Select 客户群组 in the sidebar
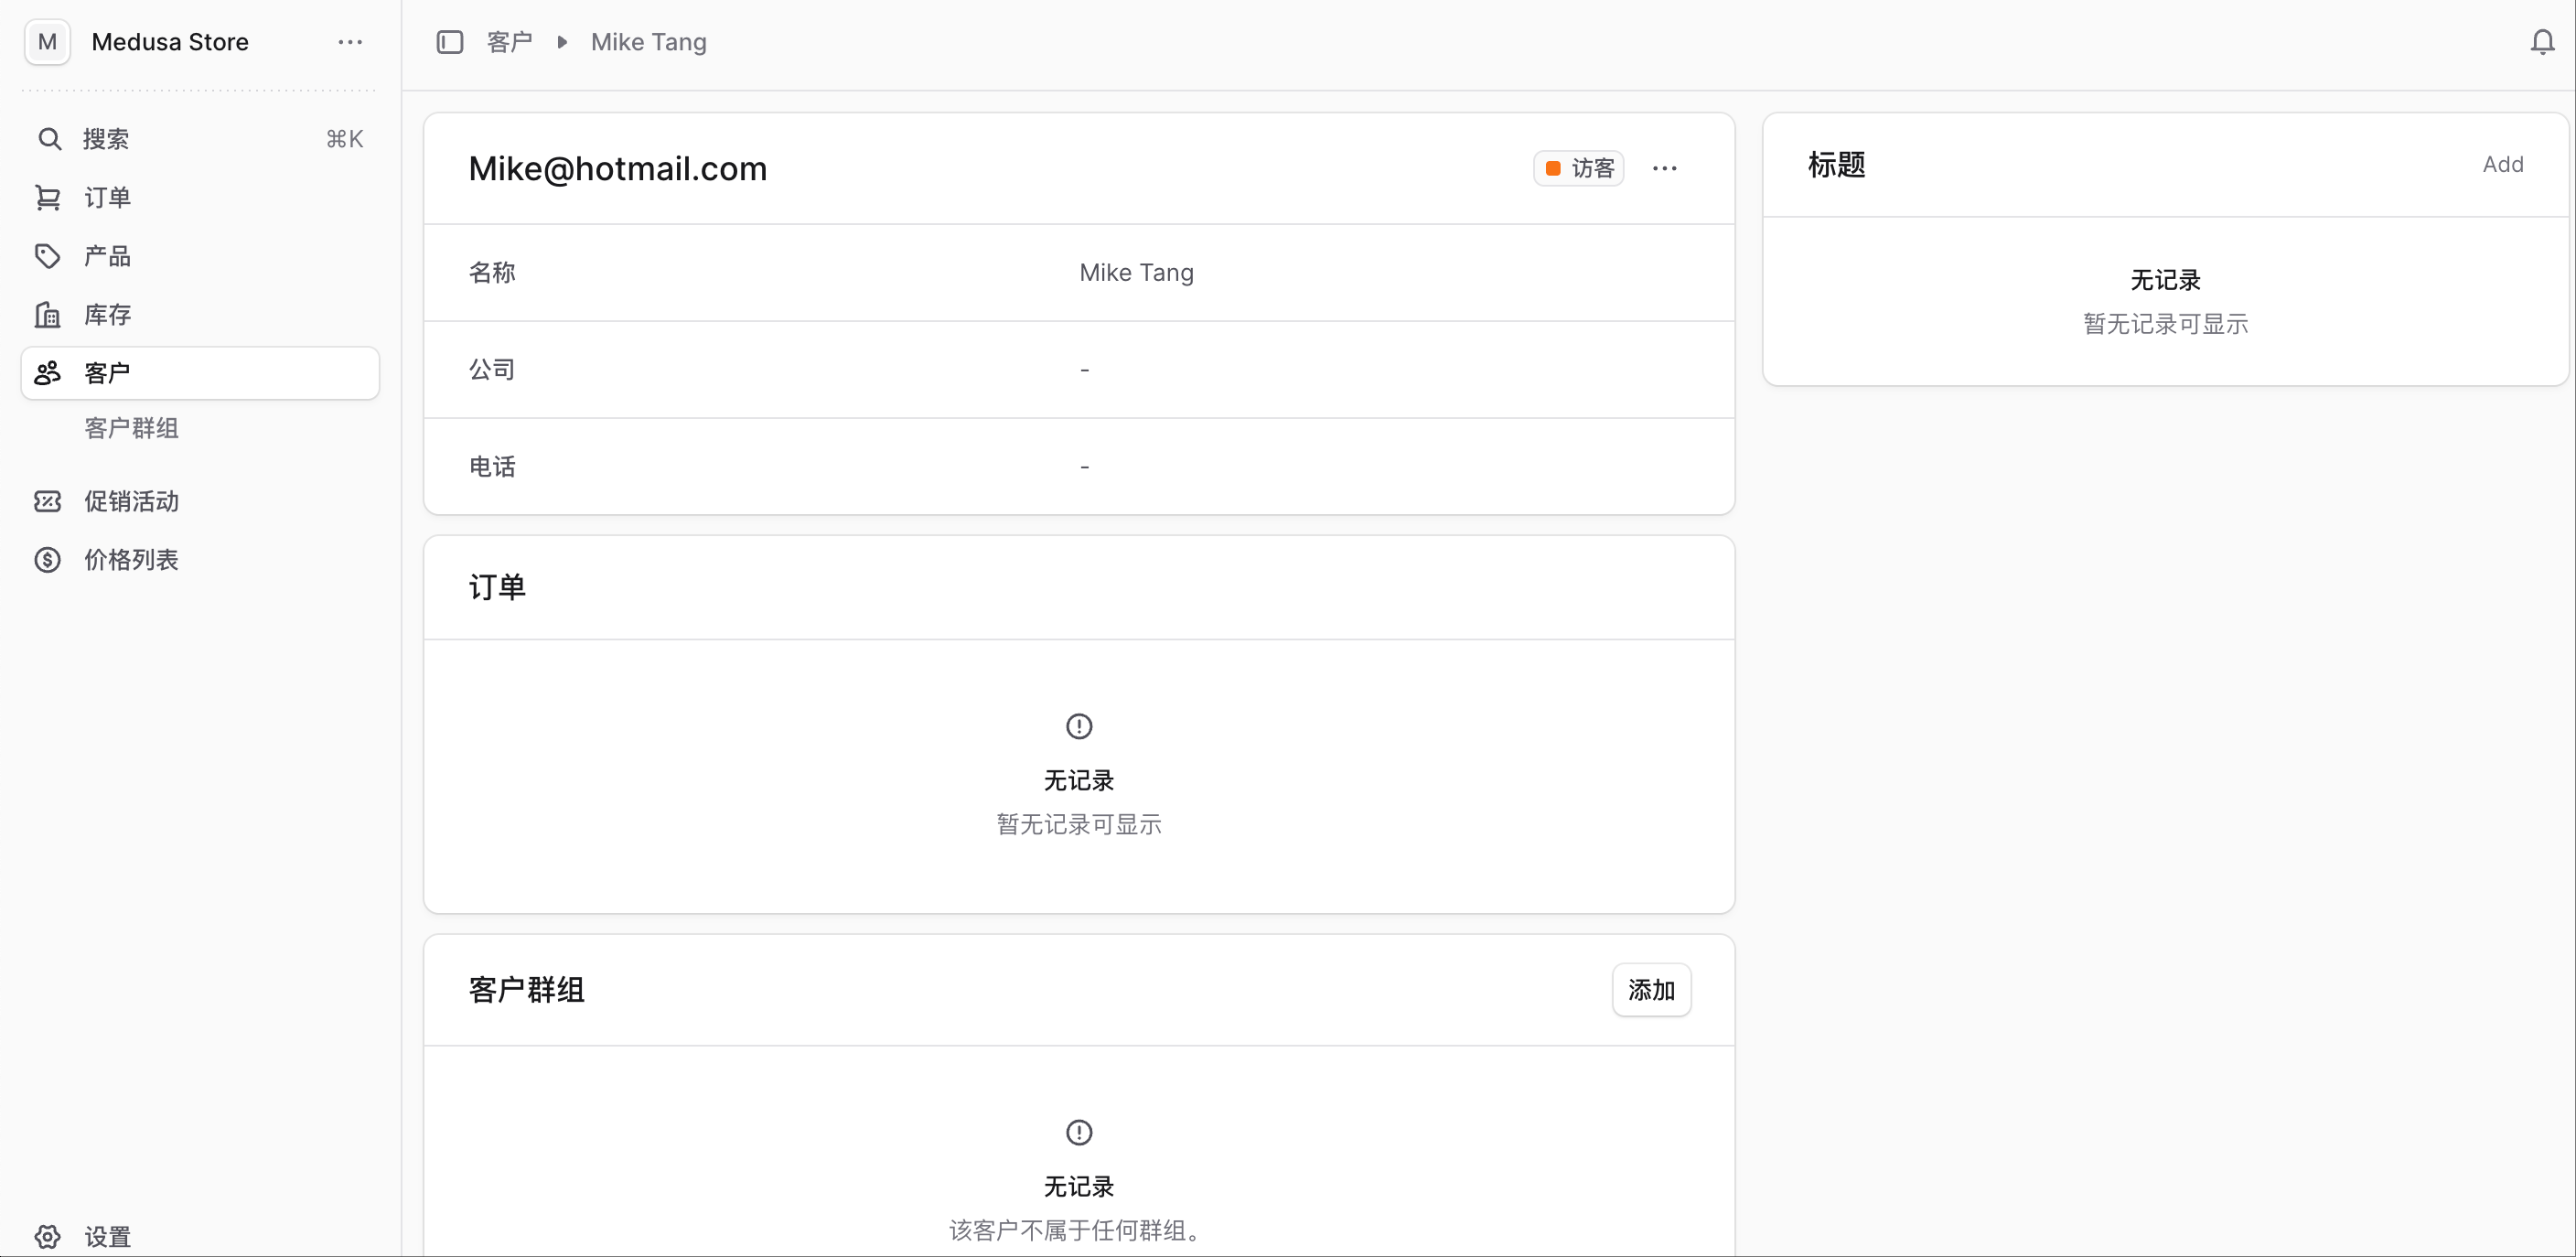The width and height of the screenshot is (2576, 1257). pos(131,428)
